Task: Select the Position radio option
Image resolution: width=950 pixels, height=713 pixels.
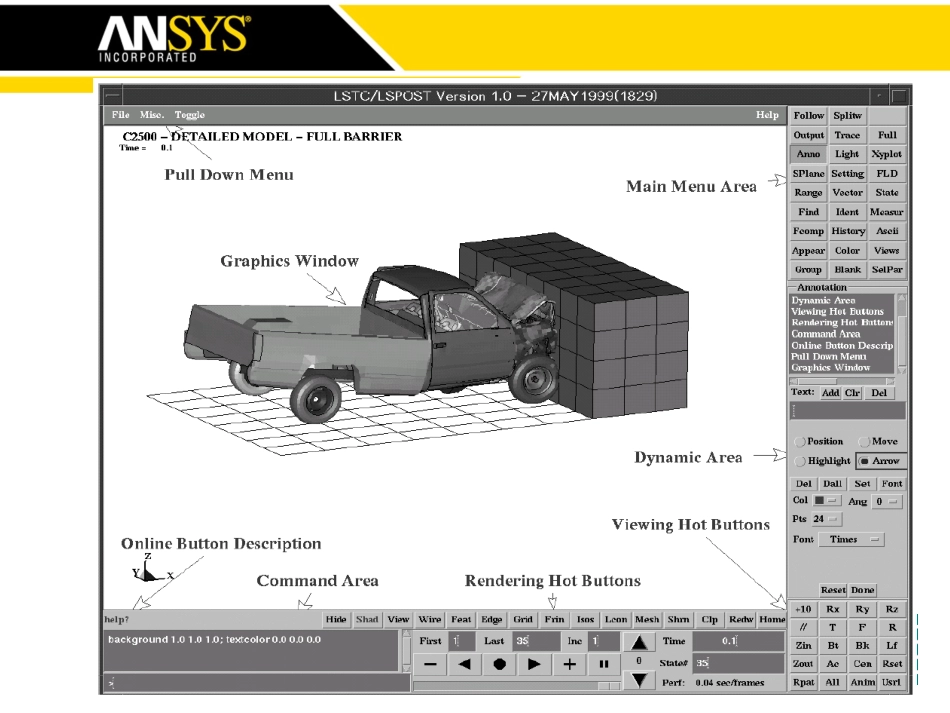Action: (799, 441)
